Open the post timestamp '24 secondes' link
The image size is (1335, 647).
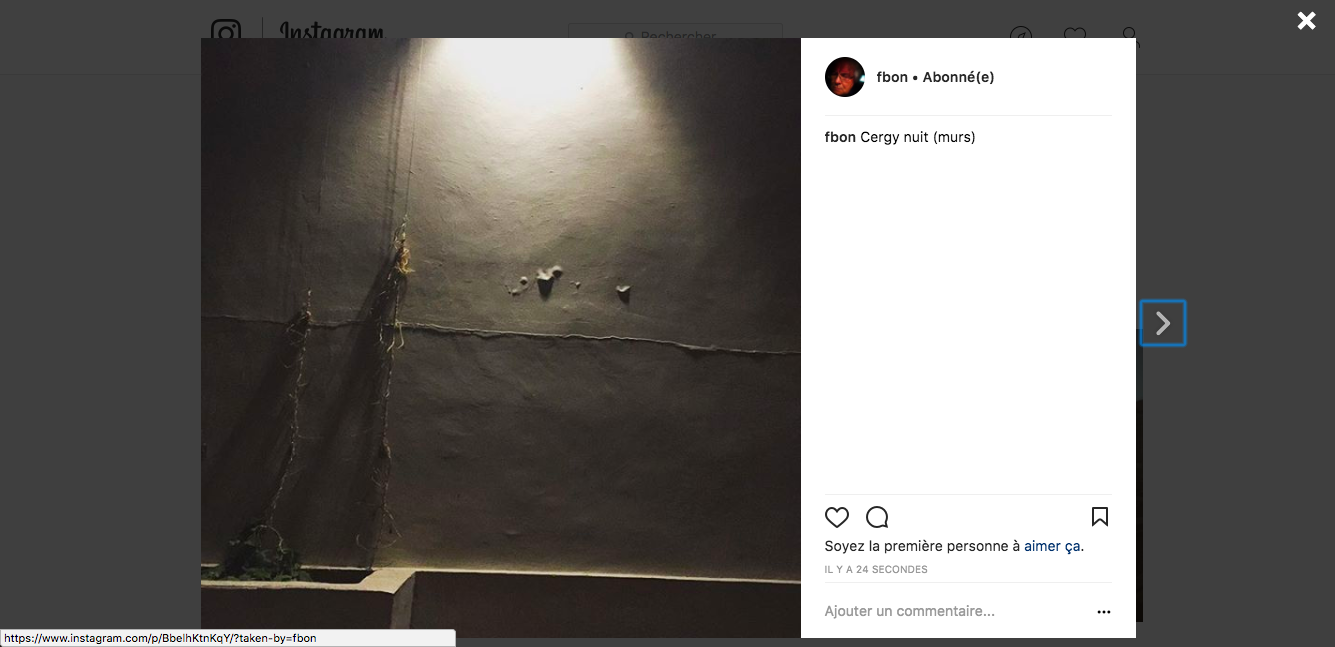tap(876, 569)
